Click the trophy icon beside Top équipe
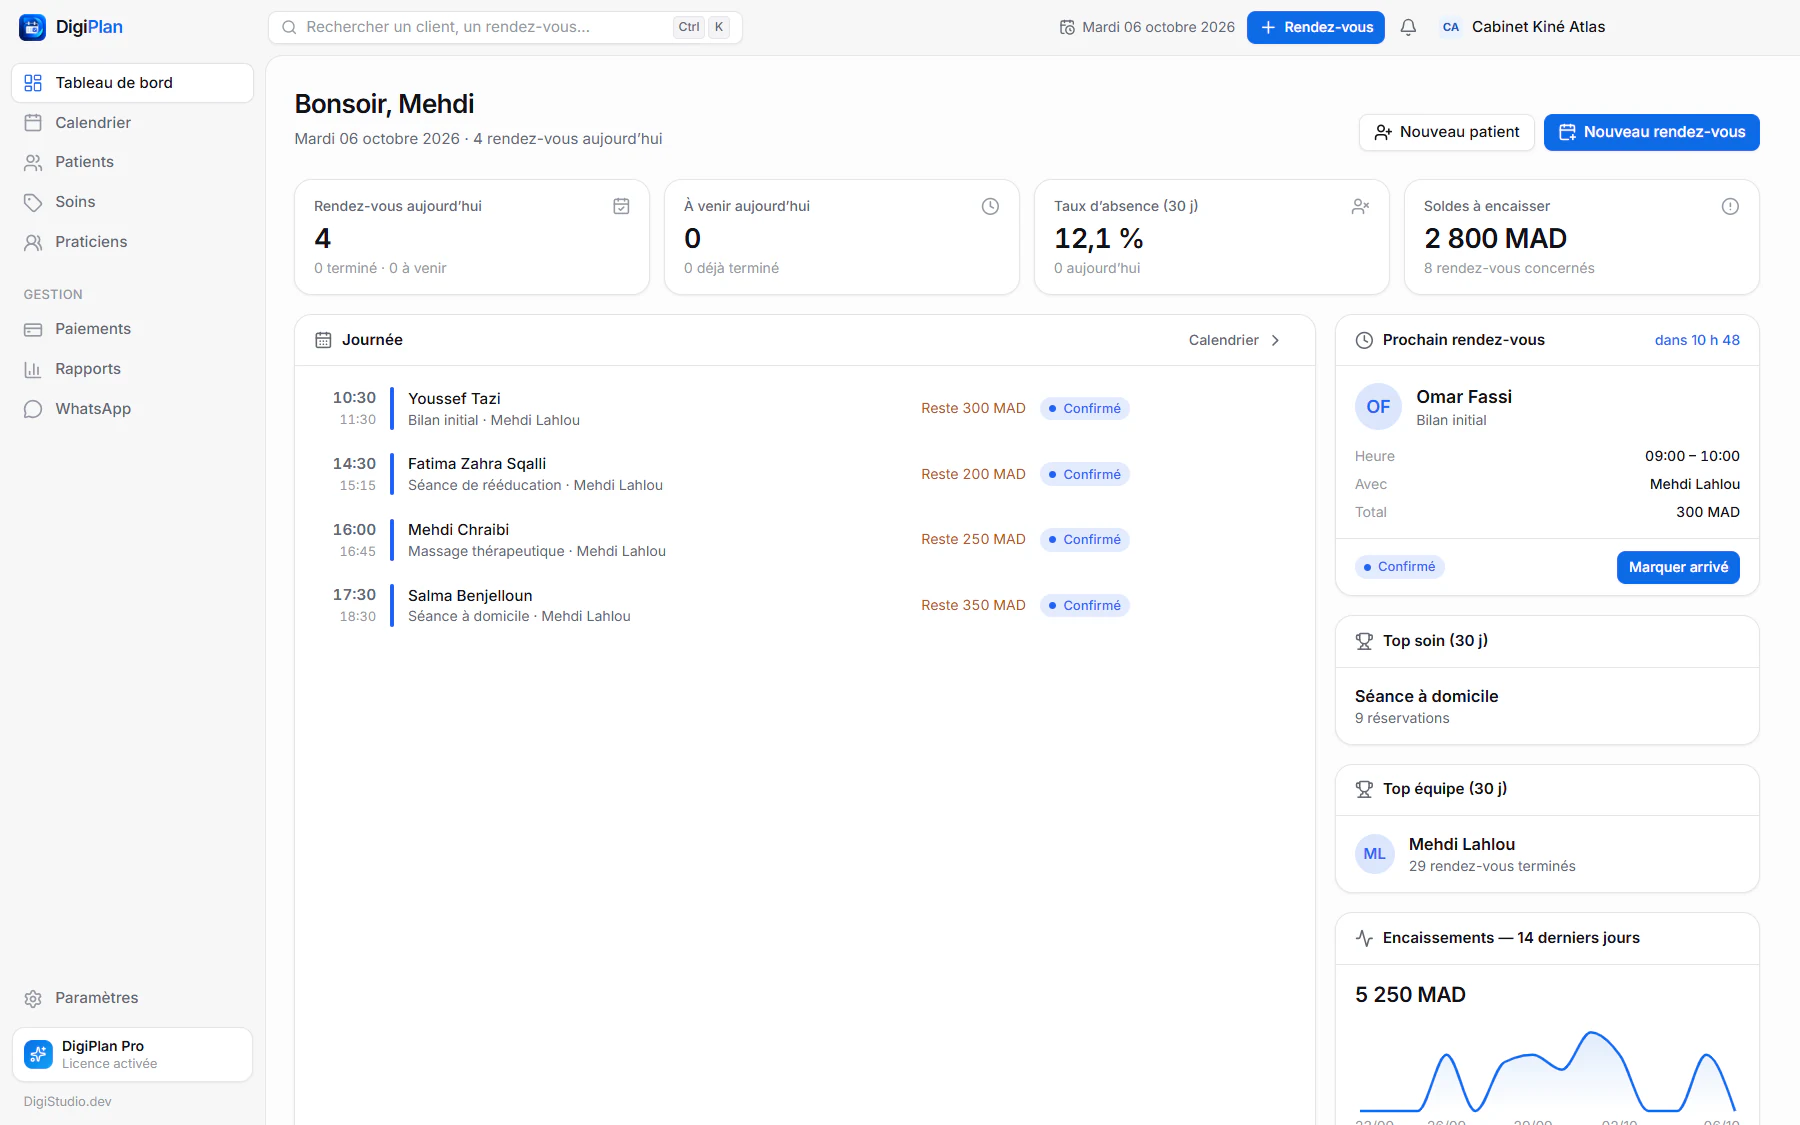 pos(1364,789)
